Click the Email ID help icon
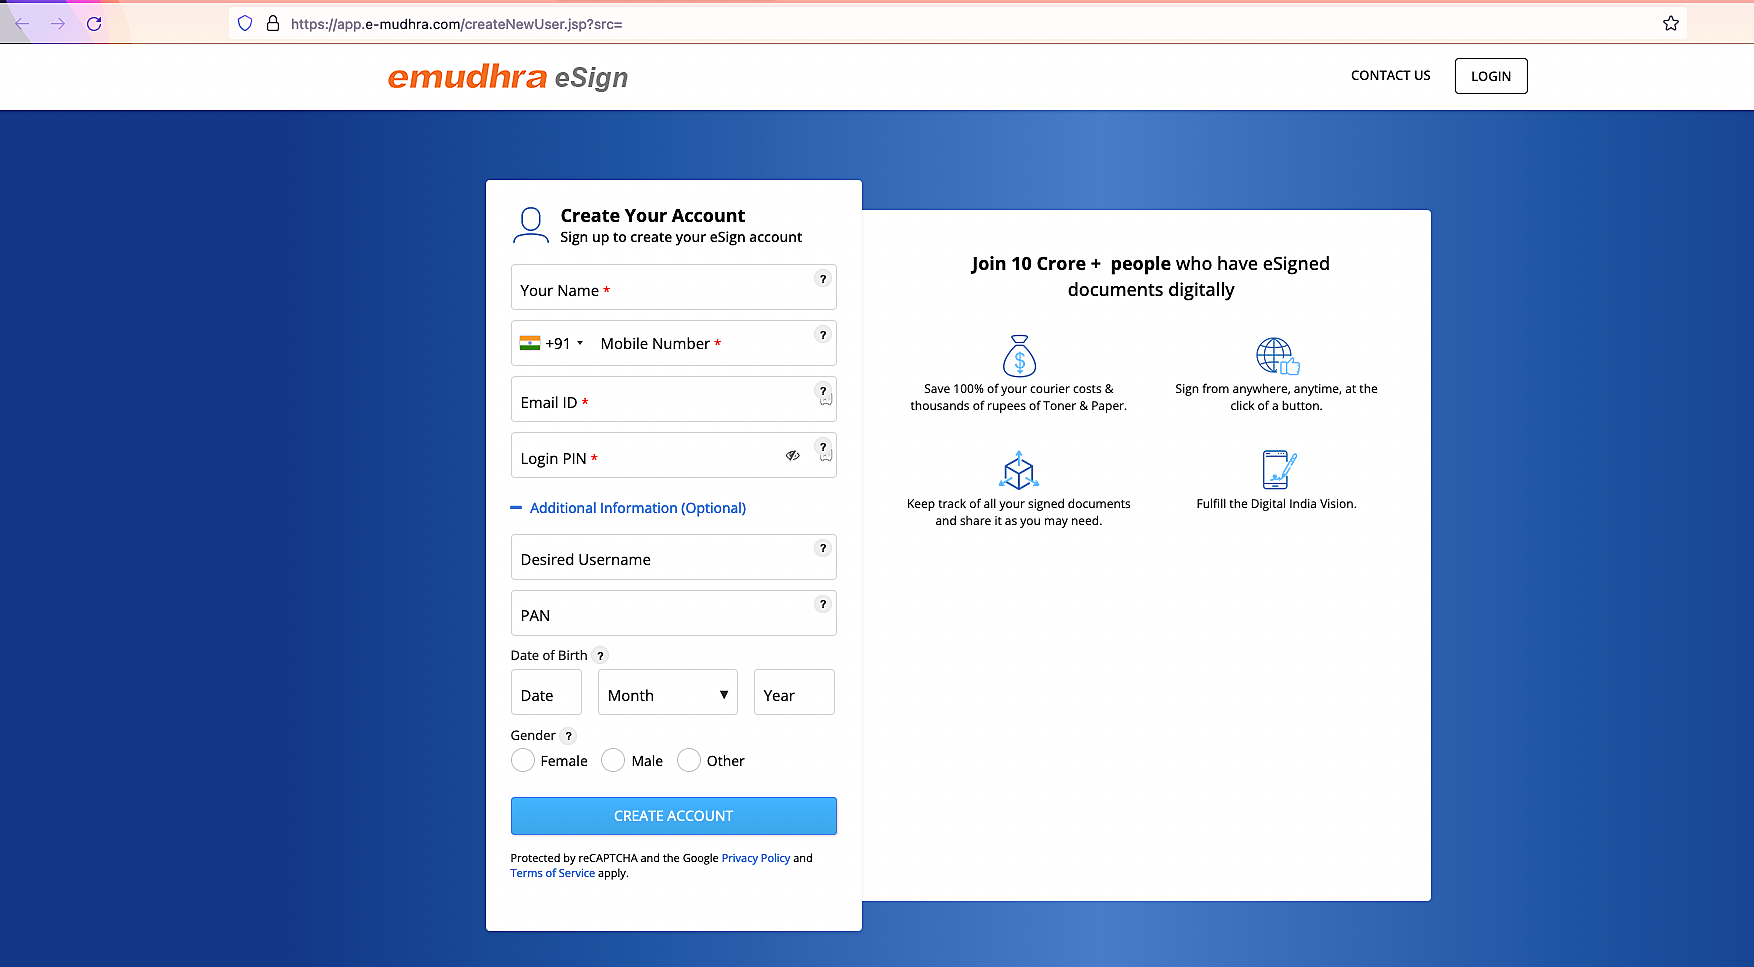The width and height of the screenshot is (1754, 967). click(x=823, y=391)
